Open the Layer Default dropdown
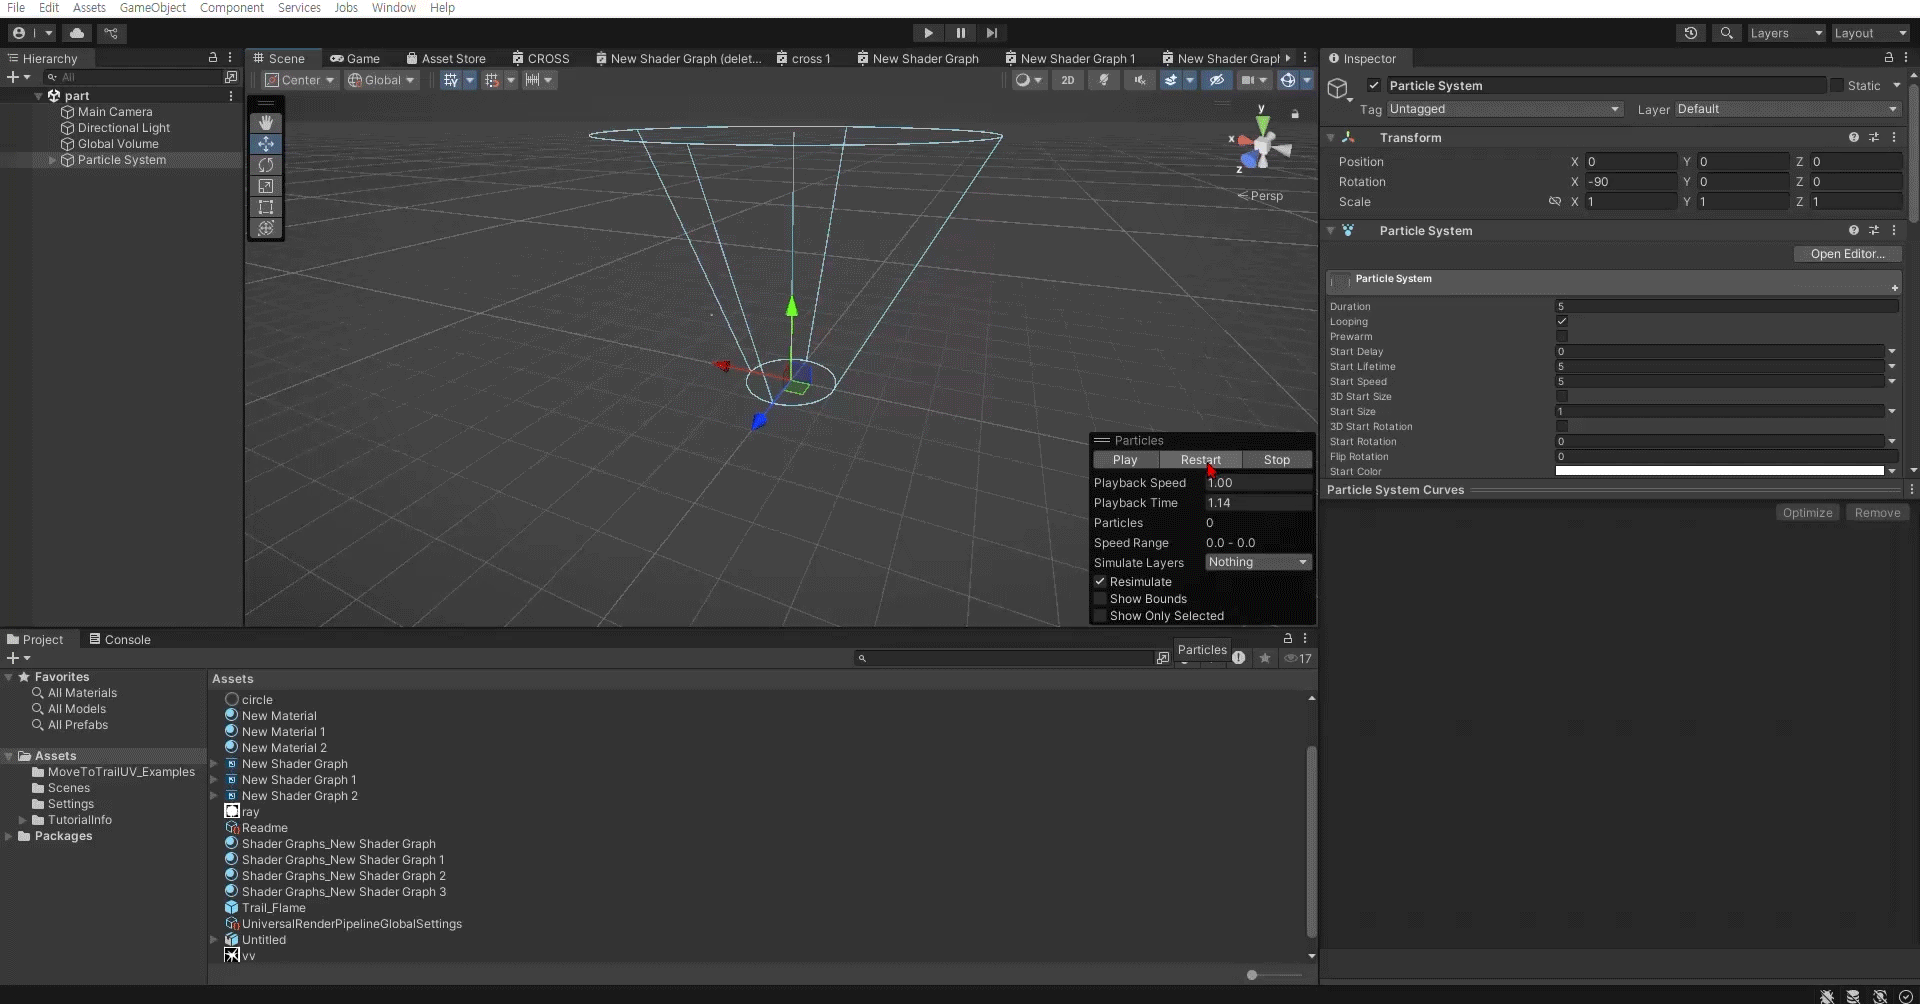Screen dimensions: 1920x1004 (x=1787, y=109)
